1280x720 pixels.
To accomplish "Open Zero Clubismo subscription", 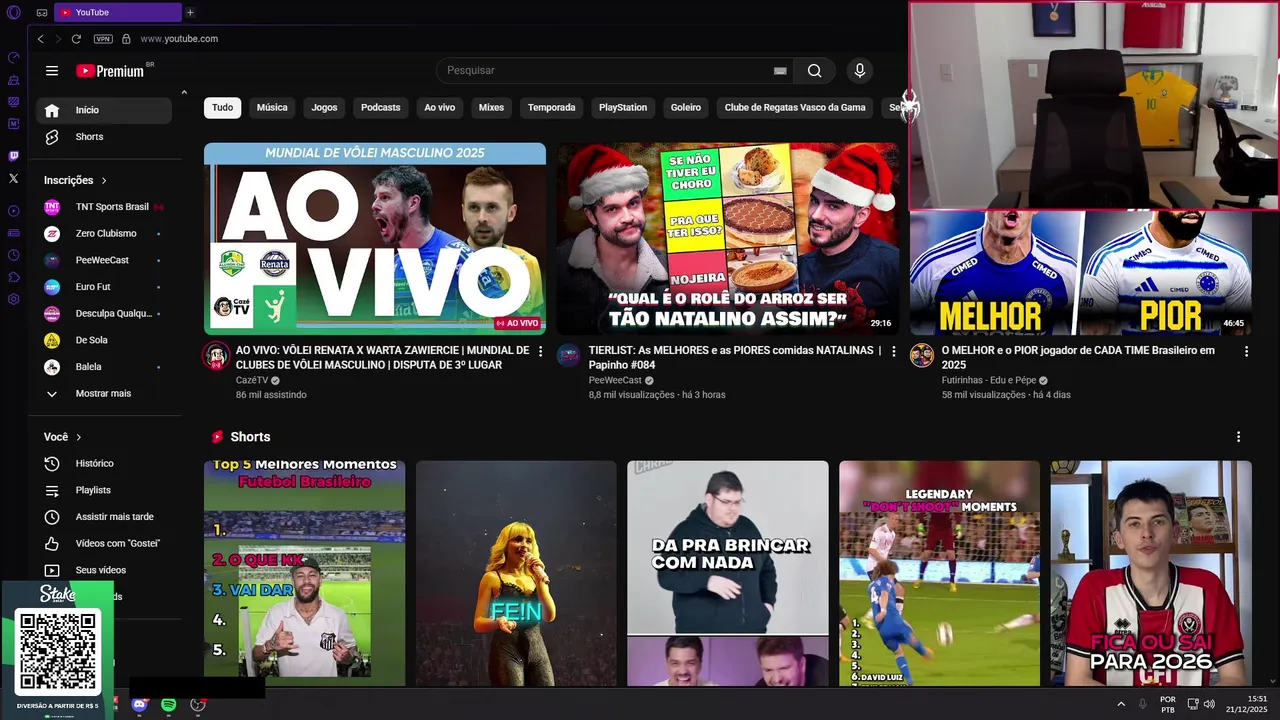I will coord(104,234).
